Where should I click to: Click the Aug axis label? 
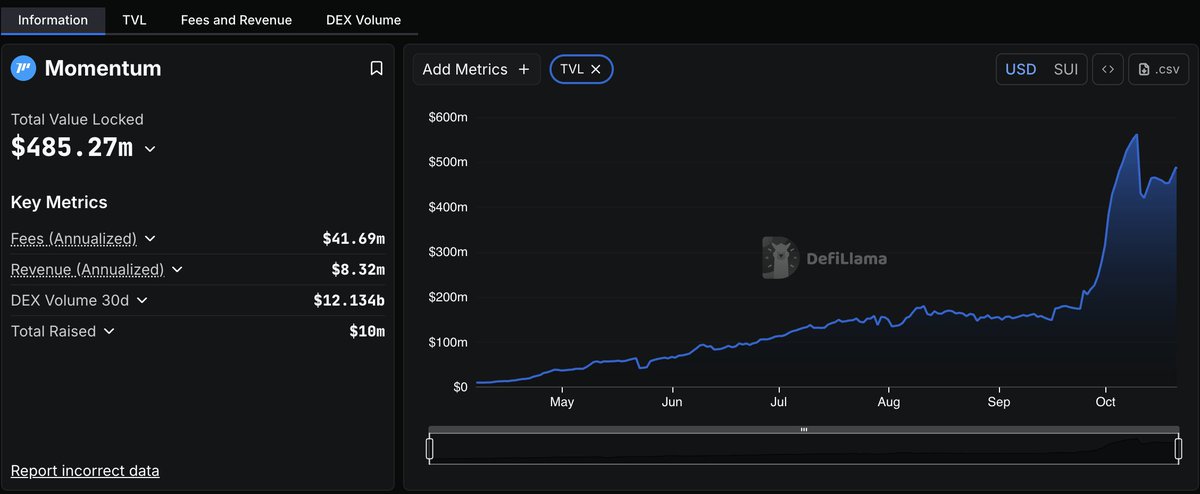(x=889, y=402)
